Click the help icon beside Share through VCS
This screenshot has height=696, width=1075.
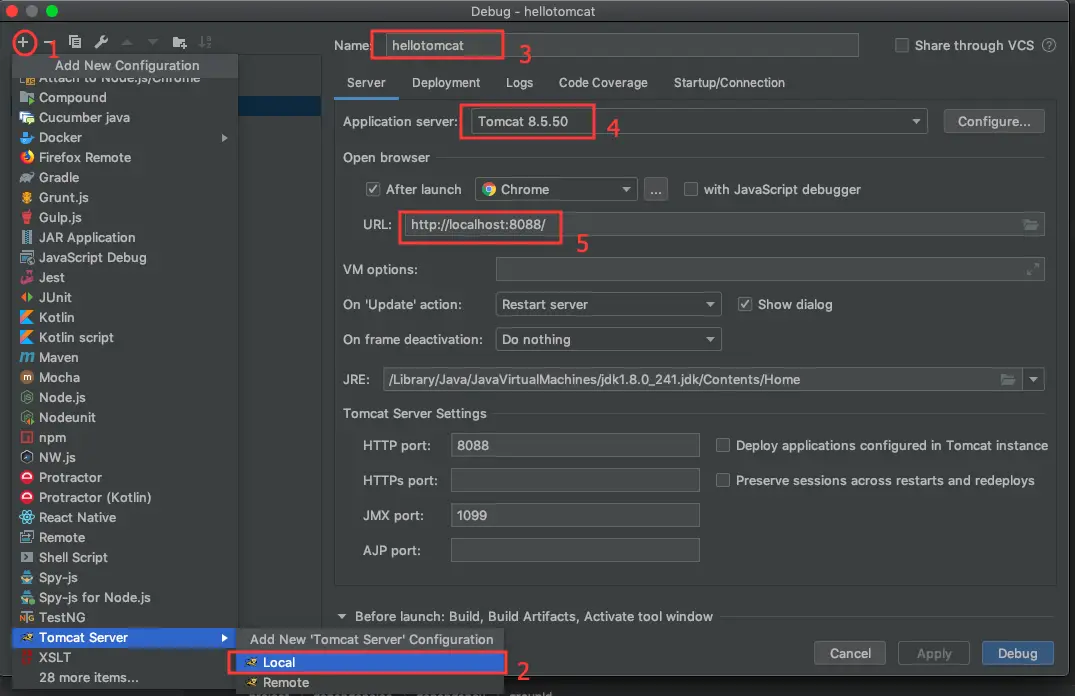click(1049, 45)
